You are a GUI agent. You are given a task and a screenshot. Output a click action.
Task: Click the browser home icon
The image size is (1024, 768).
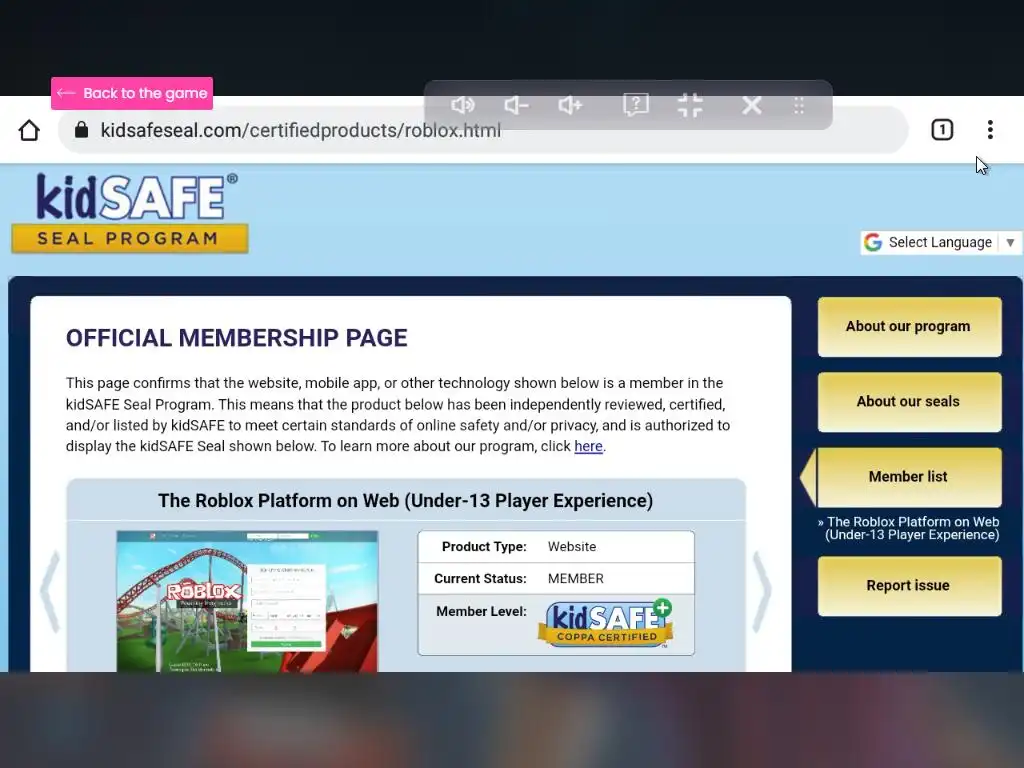[29, 130]
